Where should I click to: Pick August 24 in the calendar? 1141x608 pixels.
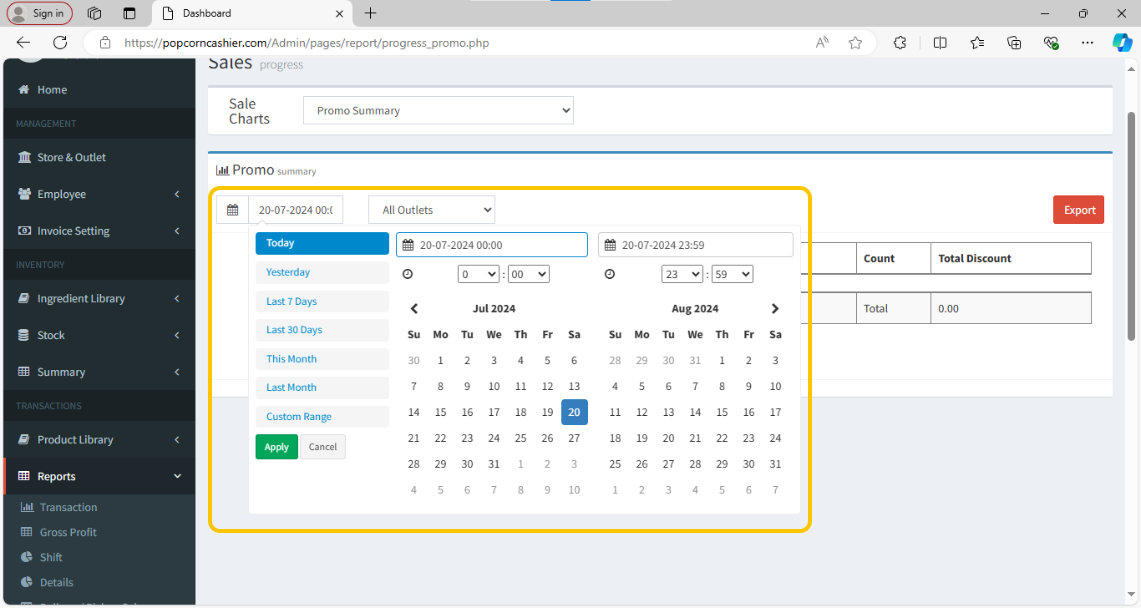click(x=776, y=438)
